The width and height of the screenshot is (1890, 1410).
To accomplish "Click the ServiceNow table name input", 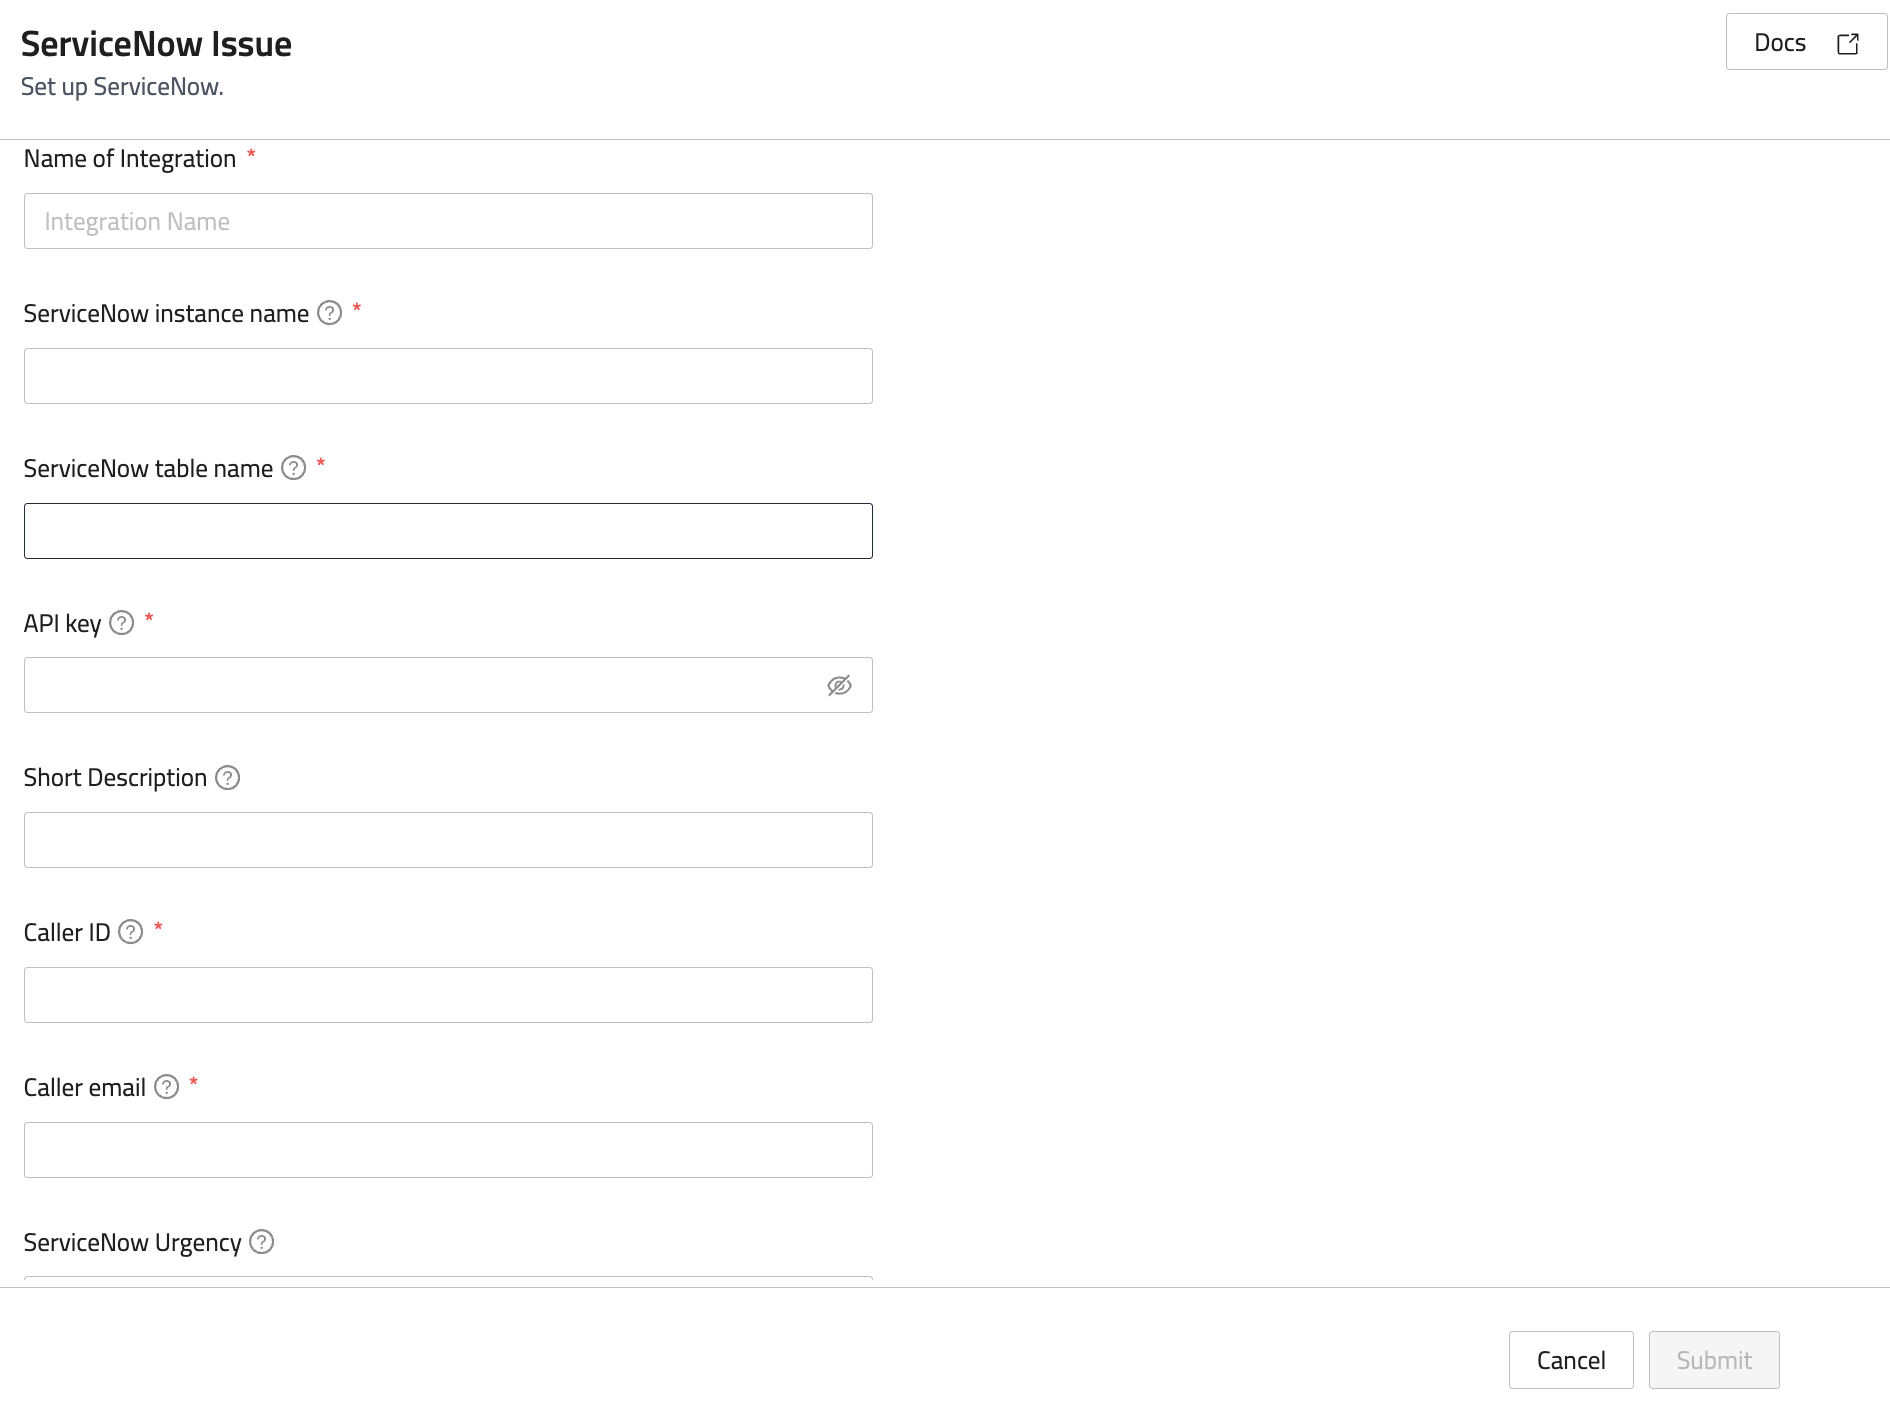I will point(448,531).
